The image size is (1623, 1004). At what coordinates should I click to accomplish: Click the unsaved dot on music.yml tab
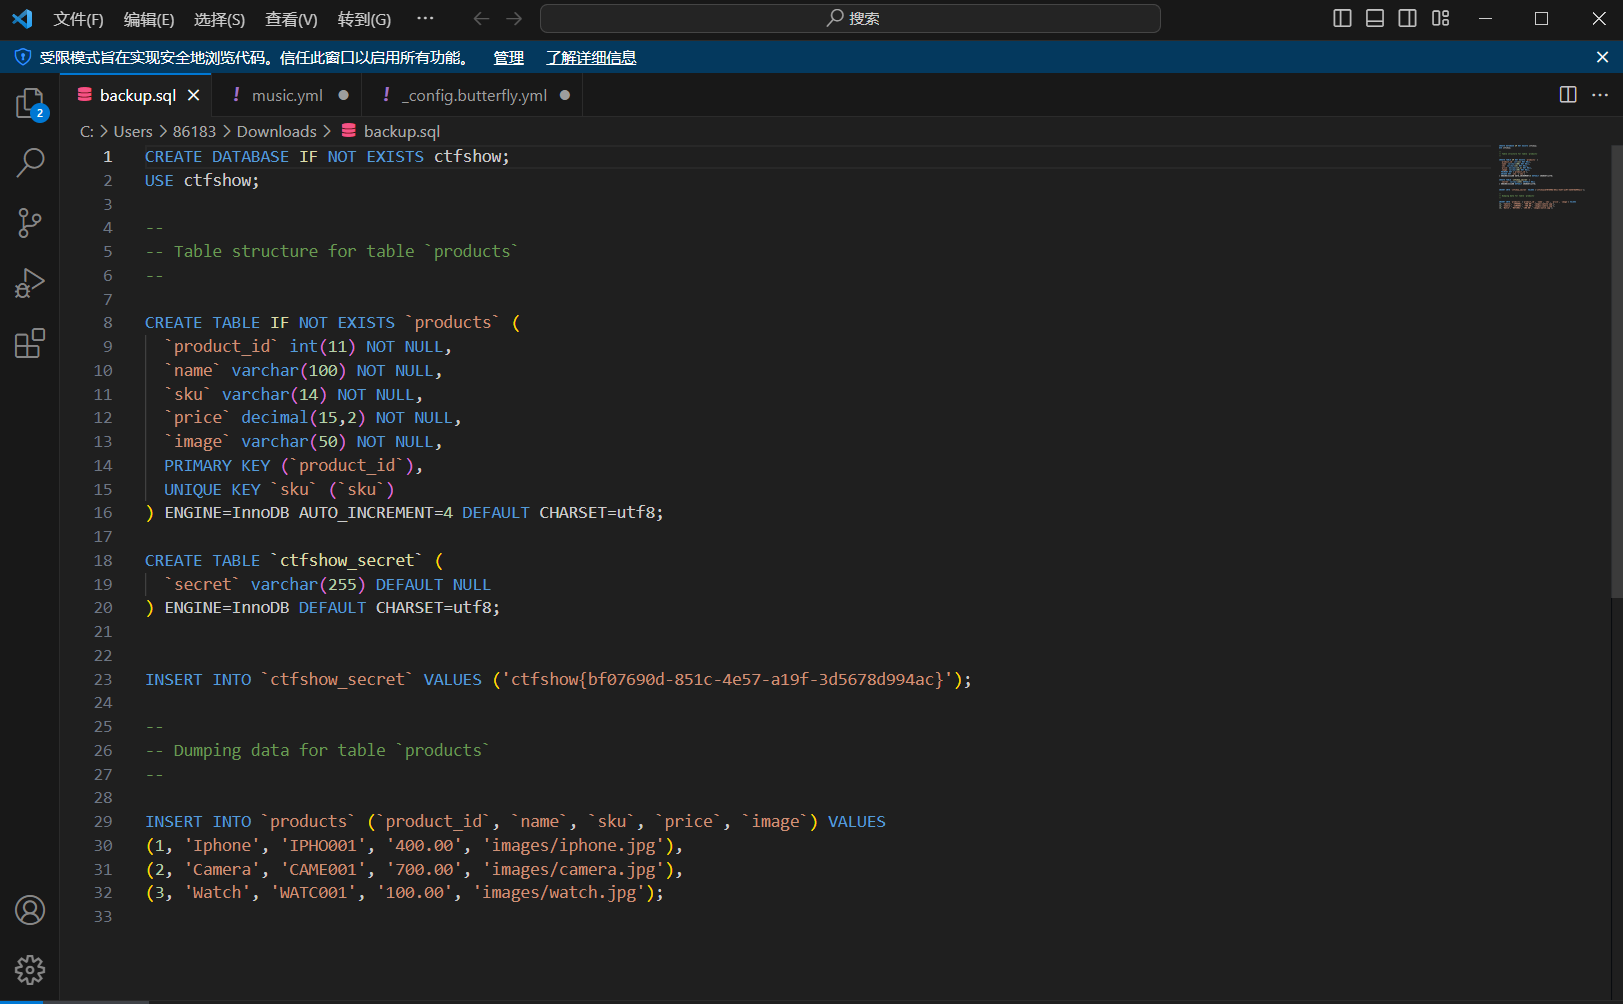pos(344,95)
